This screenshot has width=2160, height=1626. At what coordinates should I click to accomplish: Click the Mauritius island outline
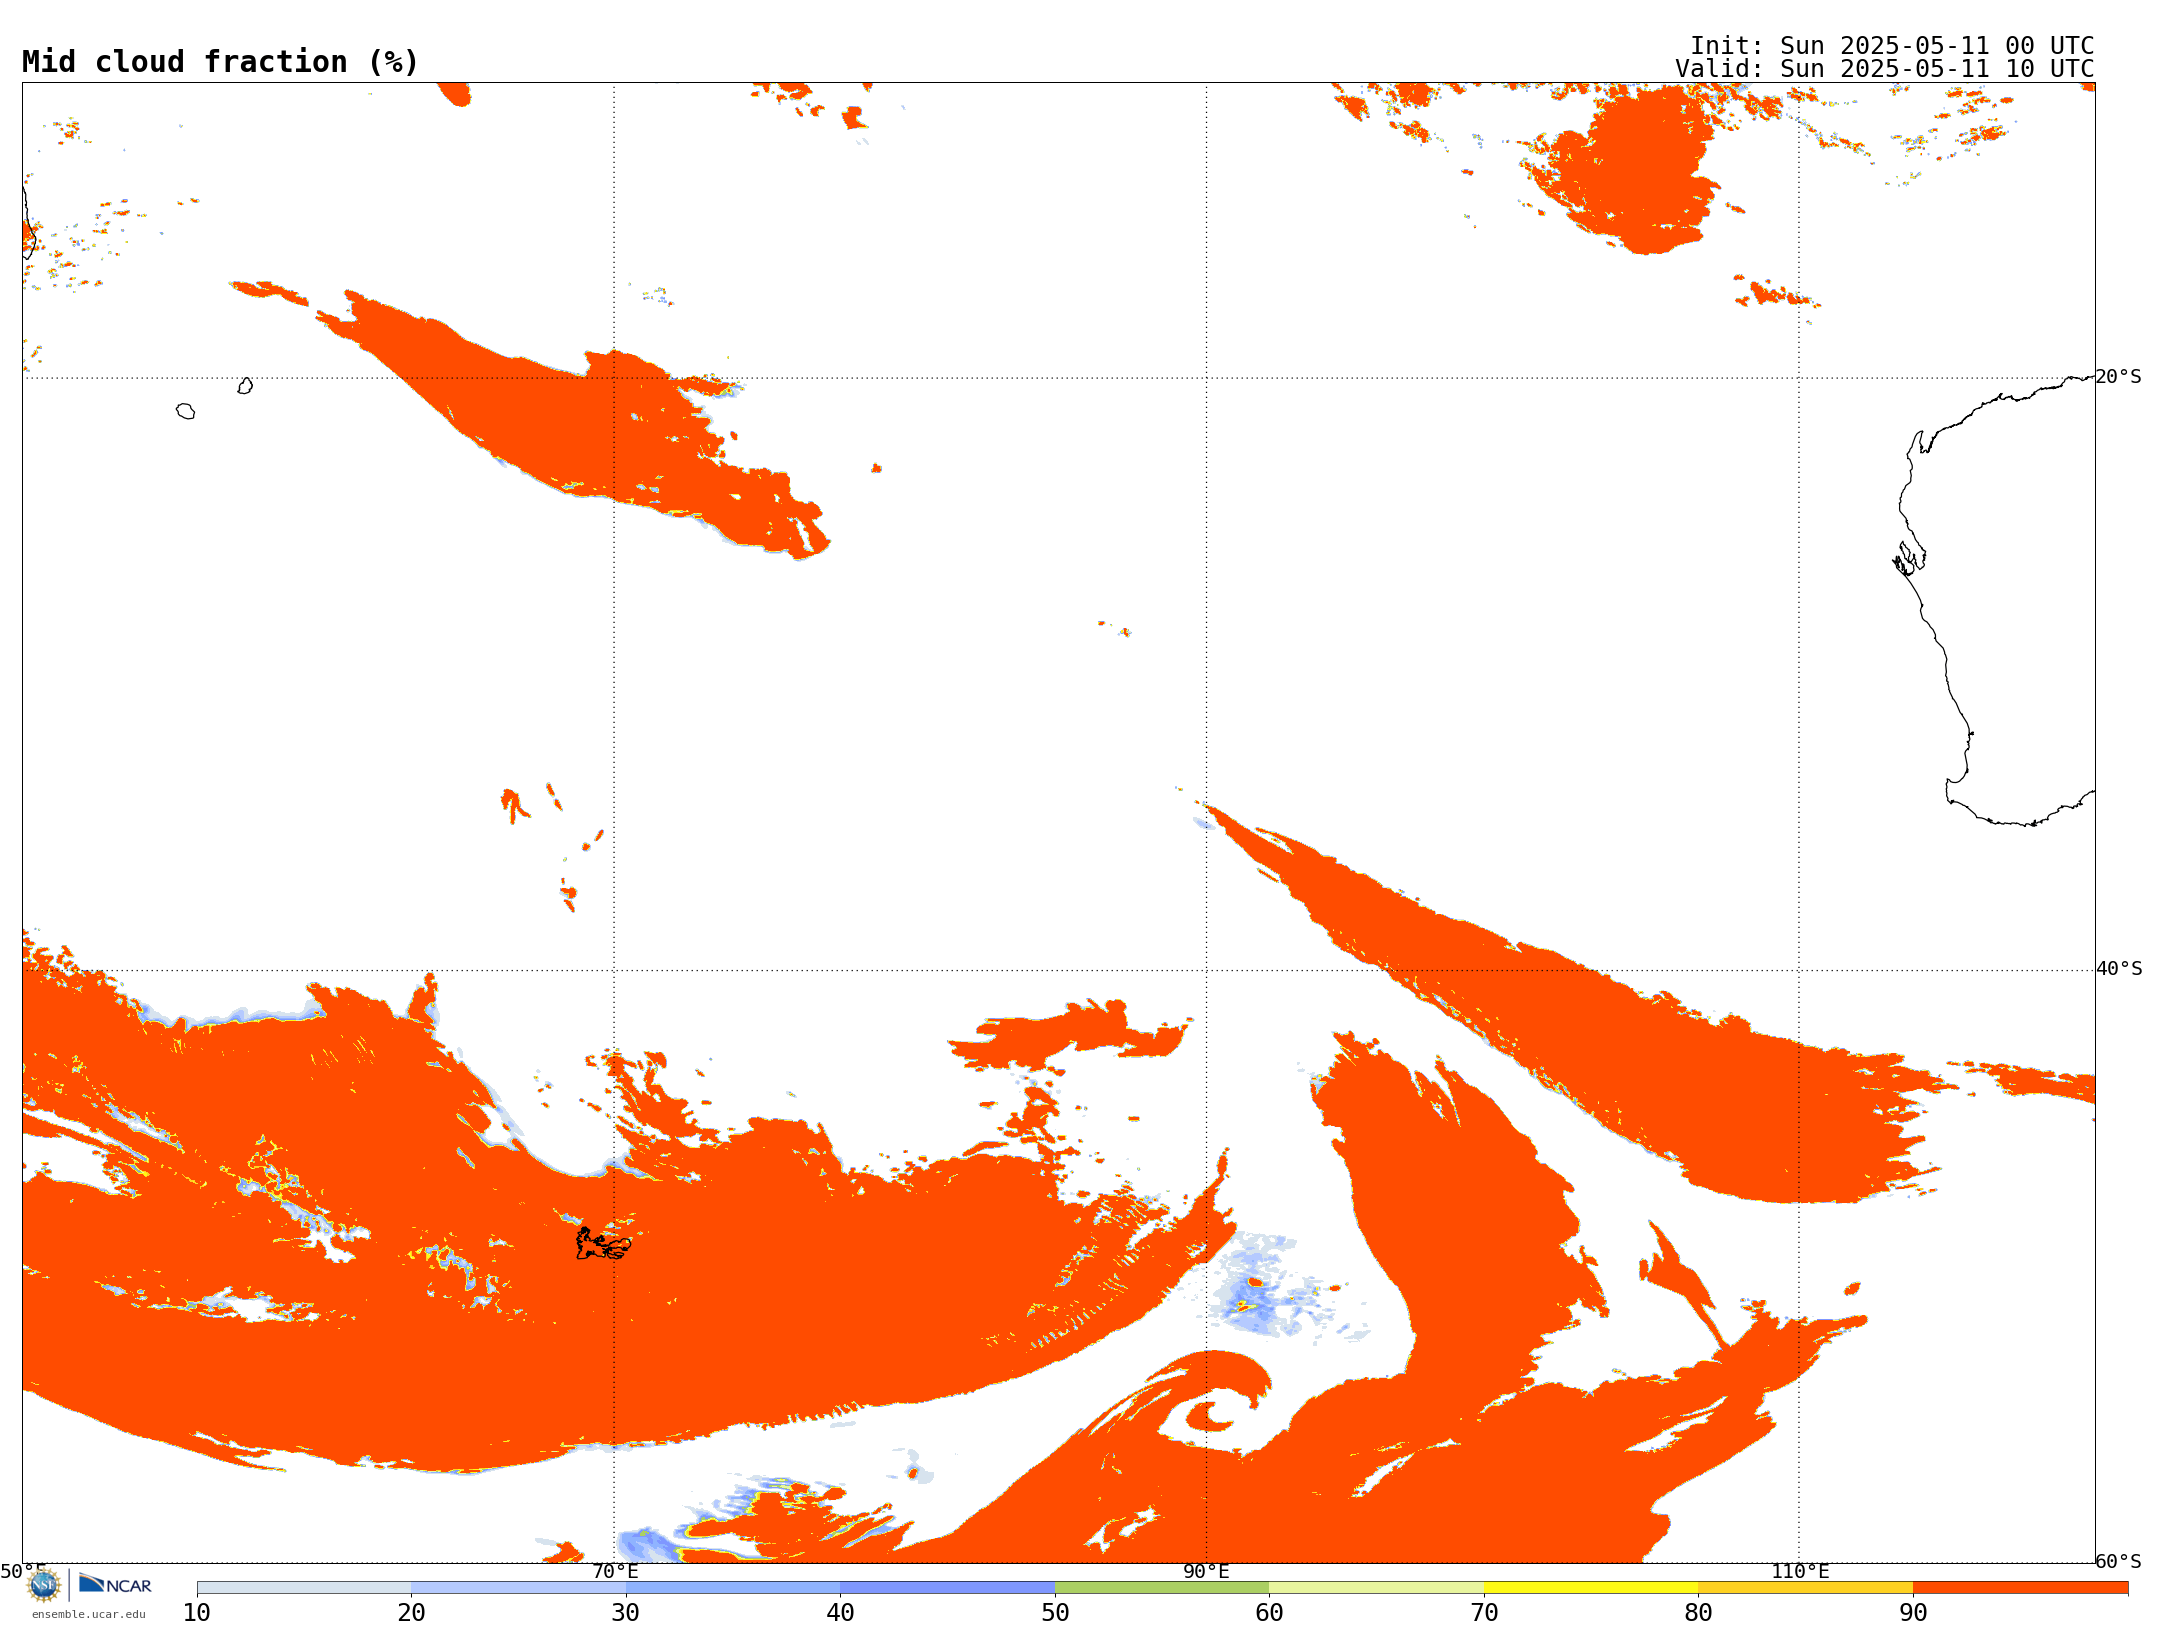(x=245, y=386)
